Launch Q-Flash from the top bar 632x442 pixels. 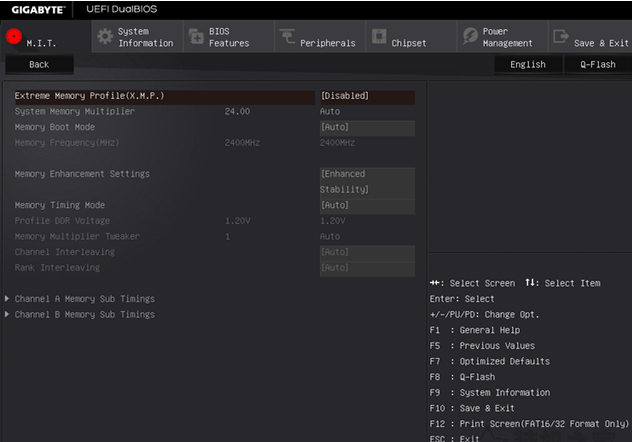(597, 64)
